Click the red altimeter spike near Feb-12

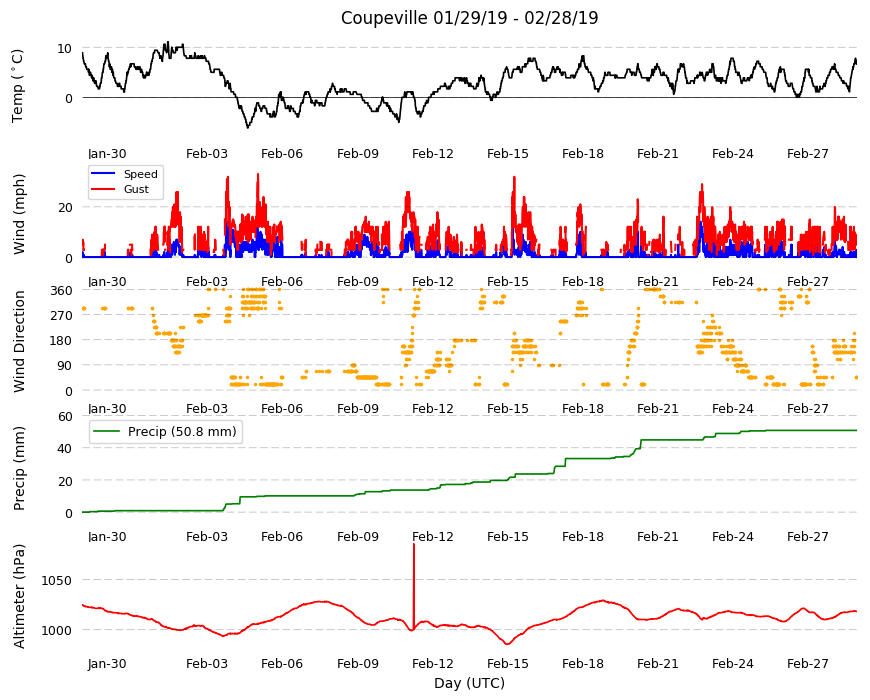coord(414,585)
